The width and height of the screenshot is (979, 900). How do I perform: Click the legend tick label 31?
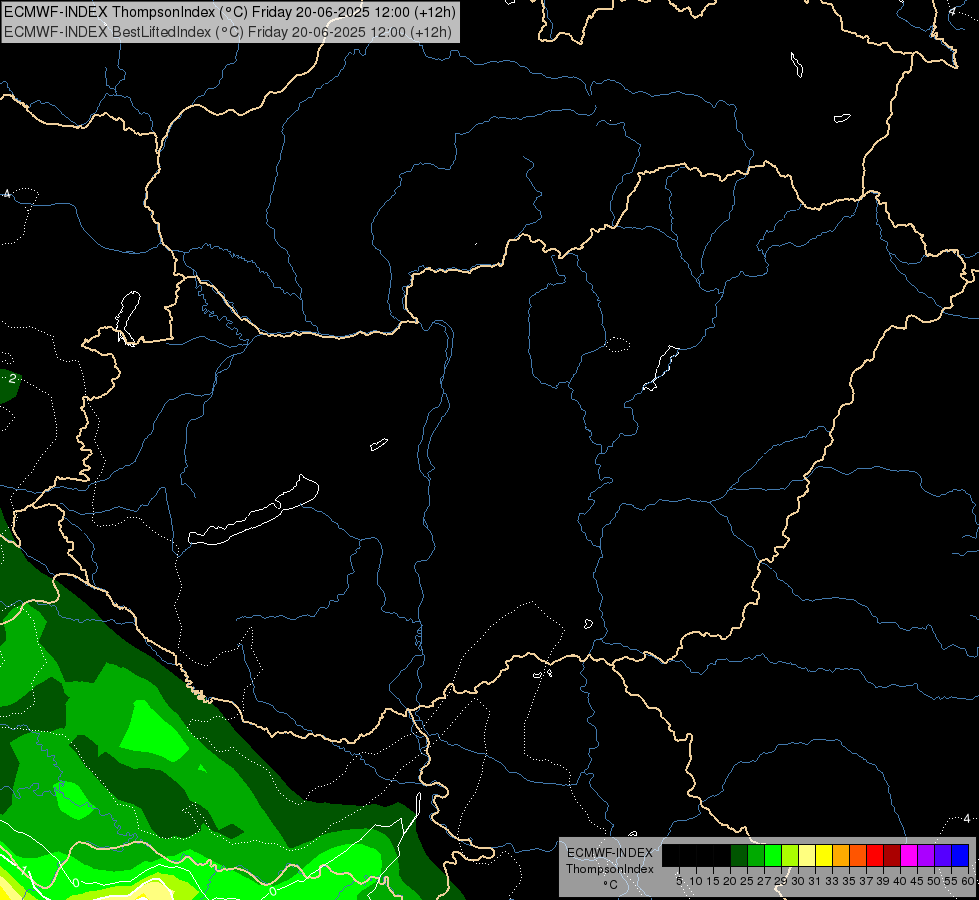815,881
